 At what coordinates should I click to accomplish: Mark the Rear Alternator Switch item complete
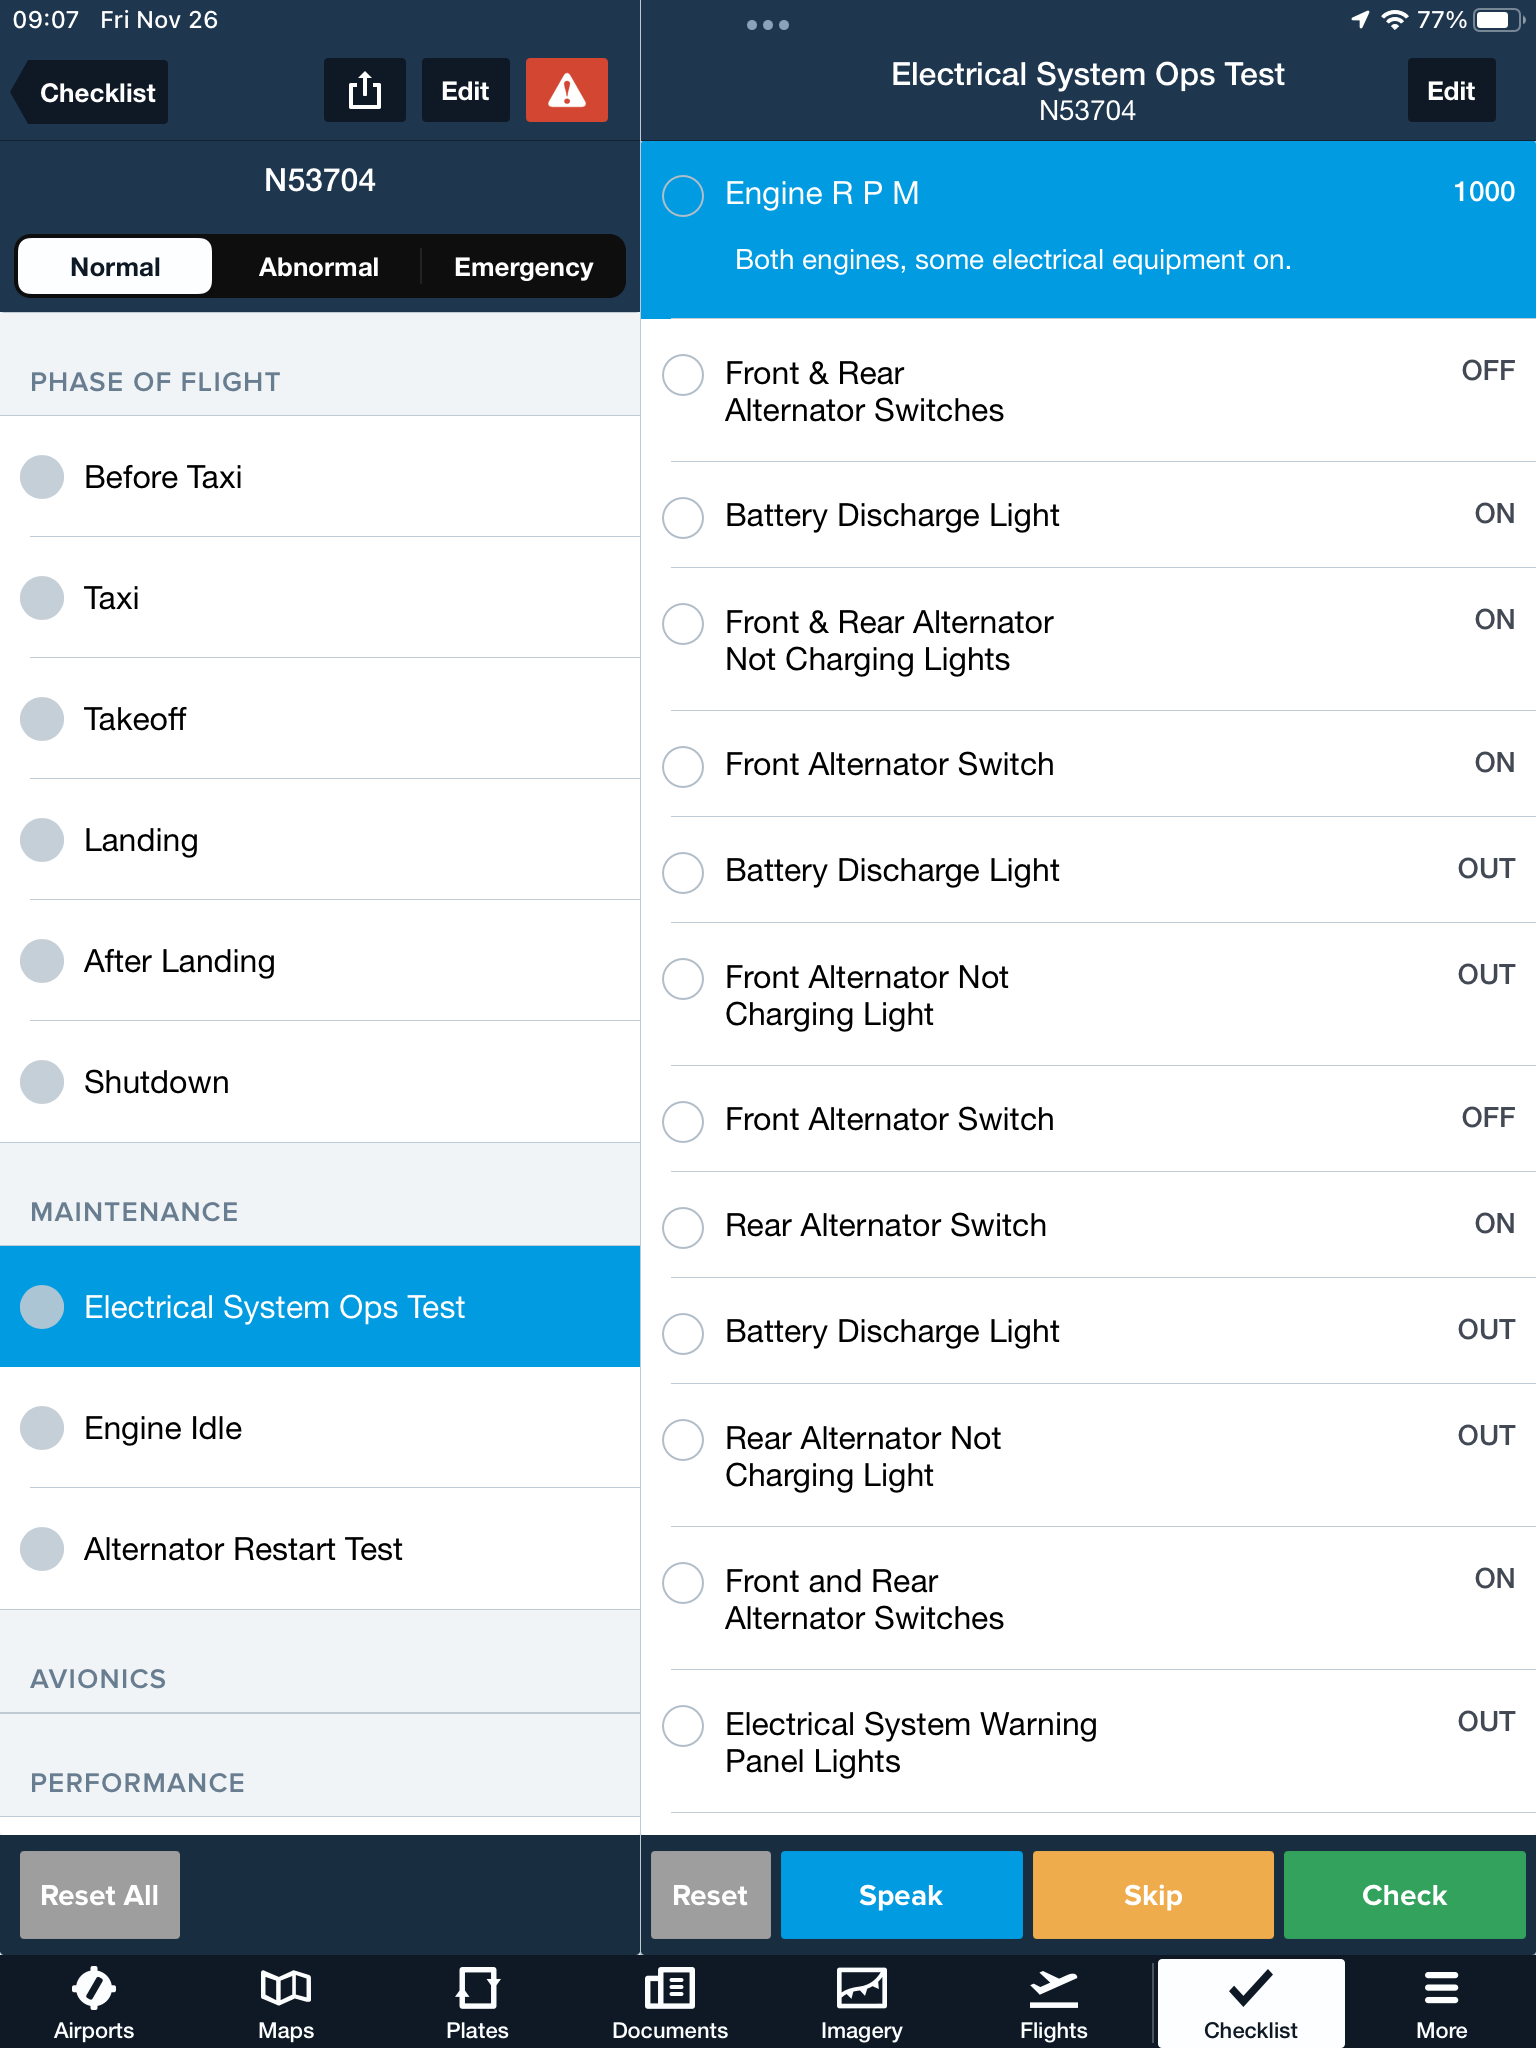click(683, 1227)
